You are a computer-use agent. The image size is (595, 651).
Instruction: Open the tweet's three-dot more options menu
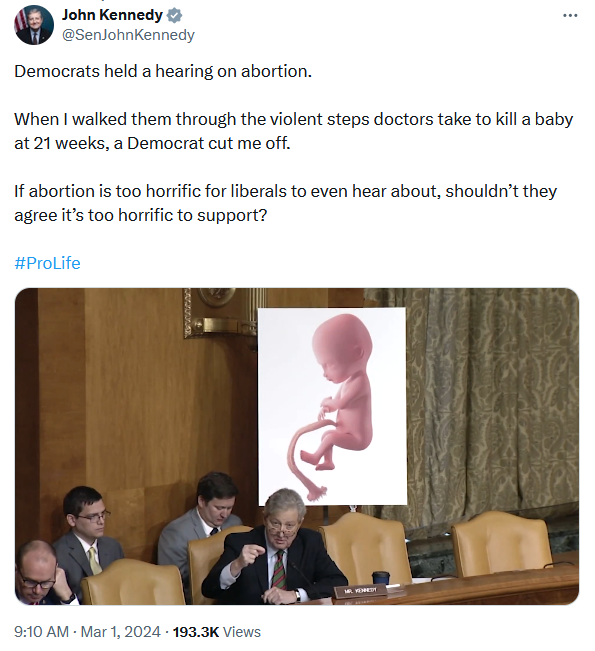[x=570, y=15]
